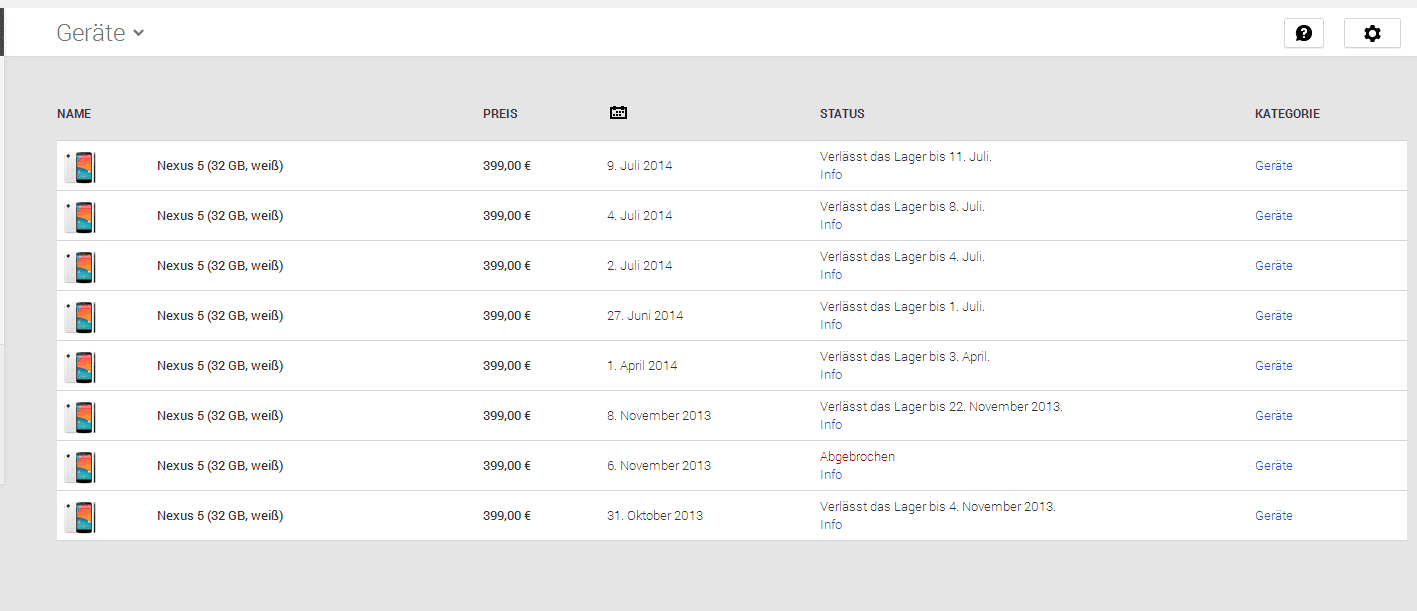Click status 'Verlässt das Lager bis 22. November 2013.'
The height and width of the screenshot is (611, 1417).
click(942, 407)
